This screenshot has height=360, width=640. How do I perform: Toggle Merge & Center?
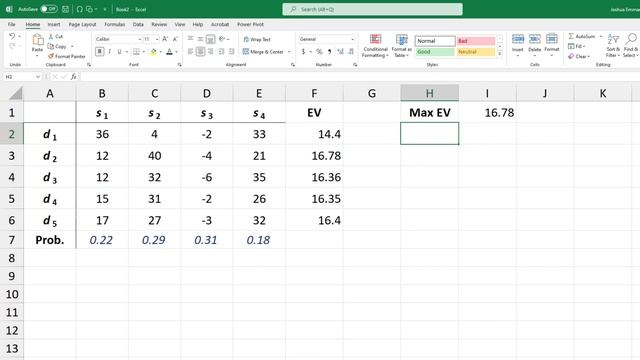(263, 52)
